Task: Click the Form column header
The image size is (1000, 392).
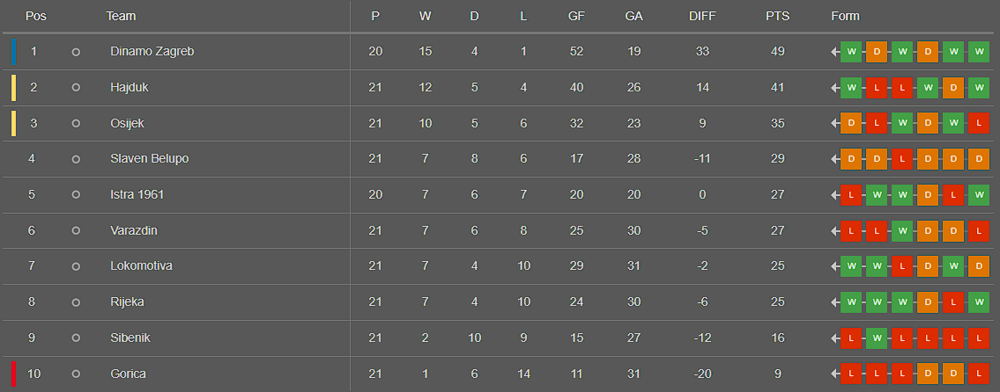Action: pos(845,17)
